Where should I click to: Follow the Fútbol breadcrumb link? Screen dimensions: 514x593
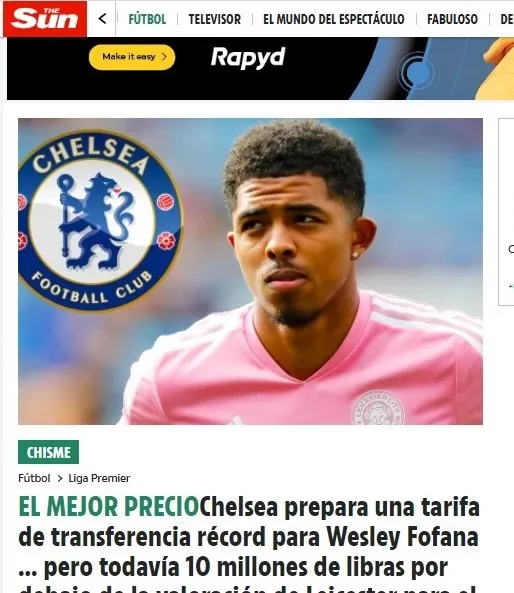[34, 478]
